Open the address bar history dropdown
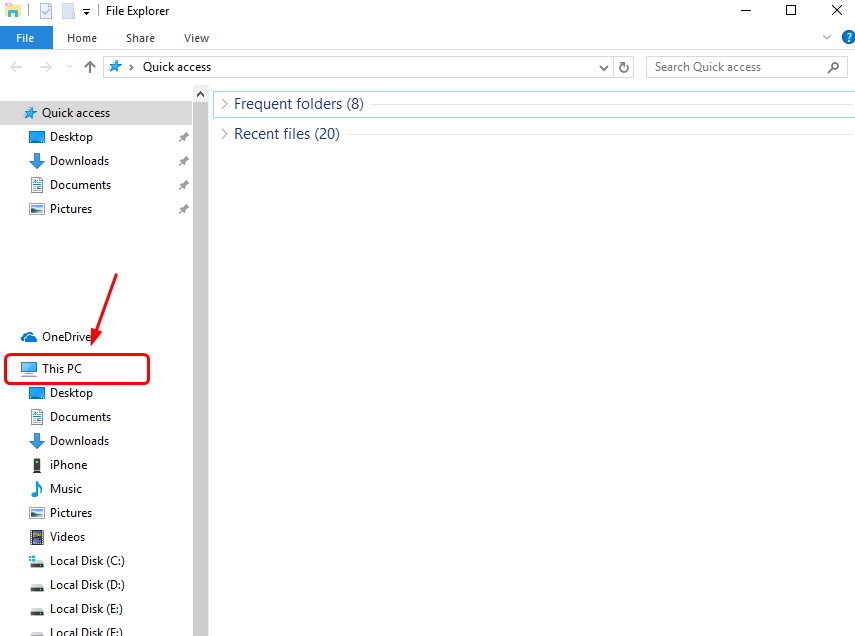The width and height of the screenshot is (855, 636). pyautogui.click(x=604, y=67)
